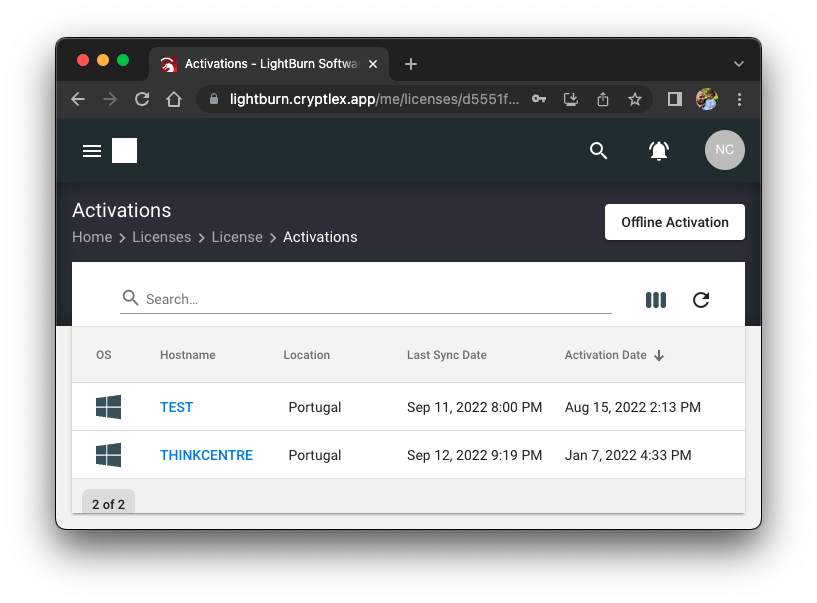This screenshot has width=817, height=603.
Task: Open the Chrome profile menu via avatar
Action: click(x=707, y=99)
